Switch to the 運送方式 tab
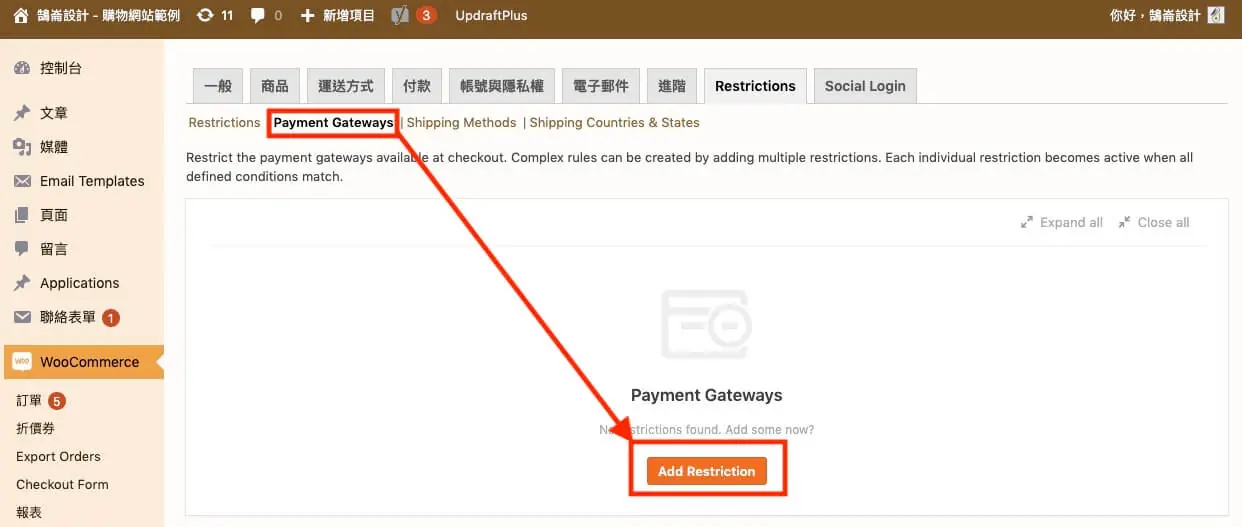 [x=346, y=86]
